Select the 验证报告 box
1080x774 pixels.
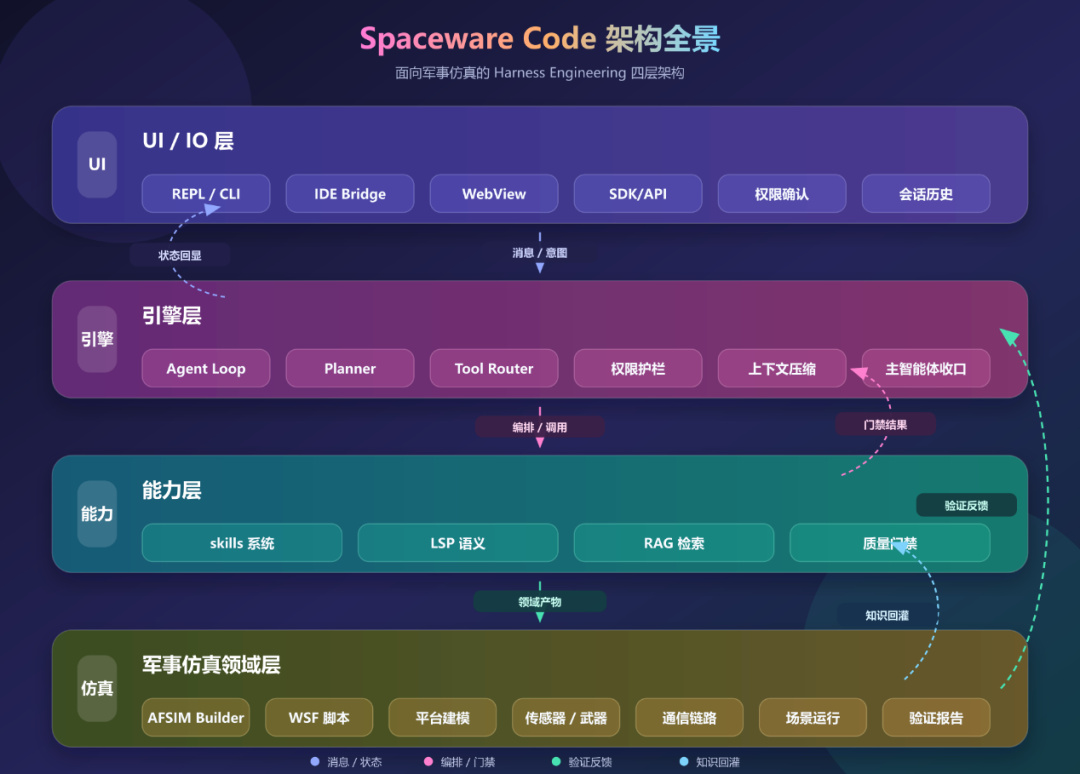pyautogui.click(x=936, y=718)
